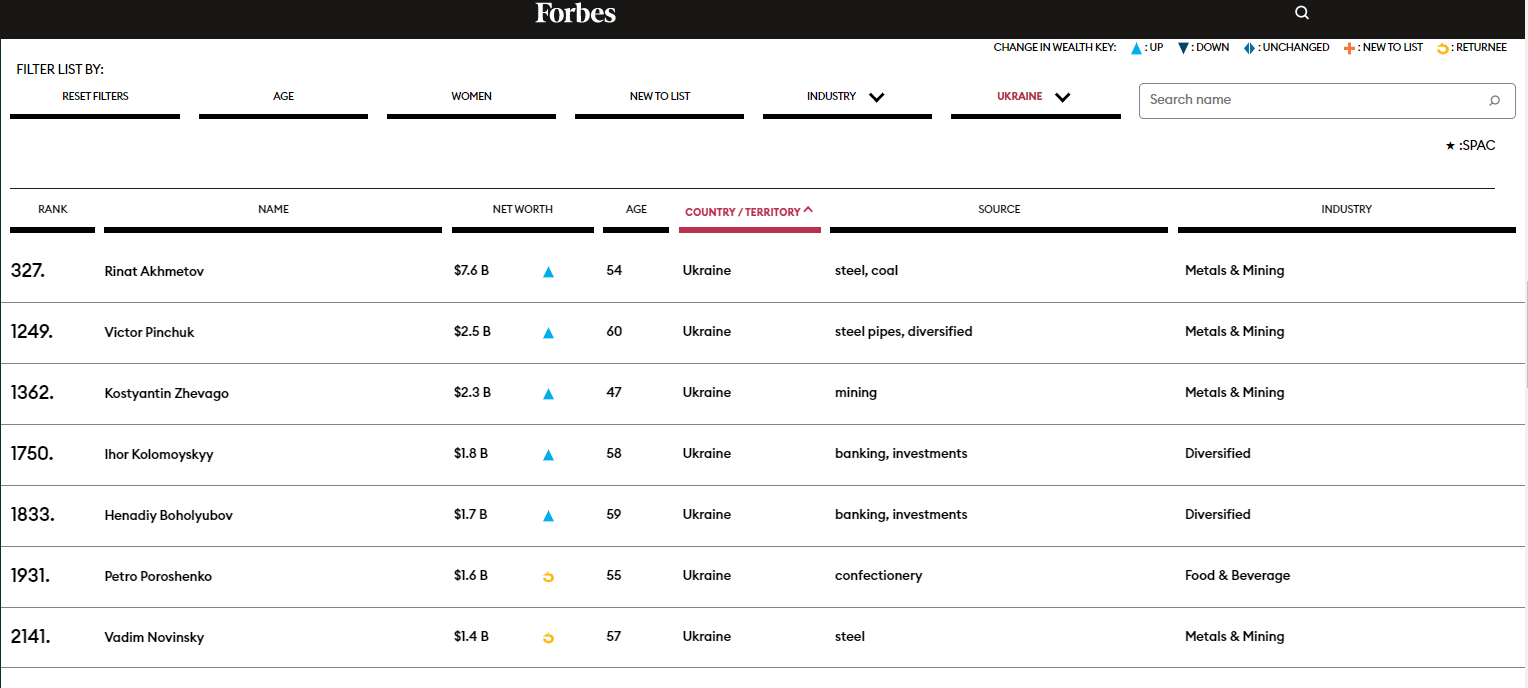The image size is (1528, 688).
Task: Open Petro Poroshenko's profile
Action: point(158,577)
